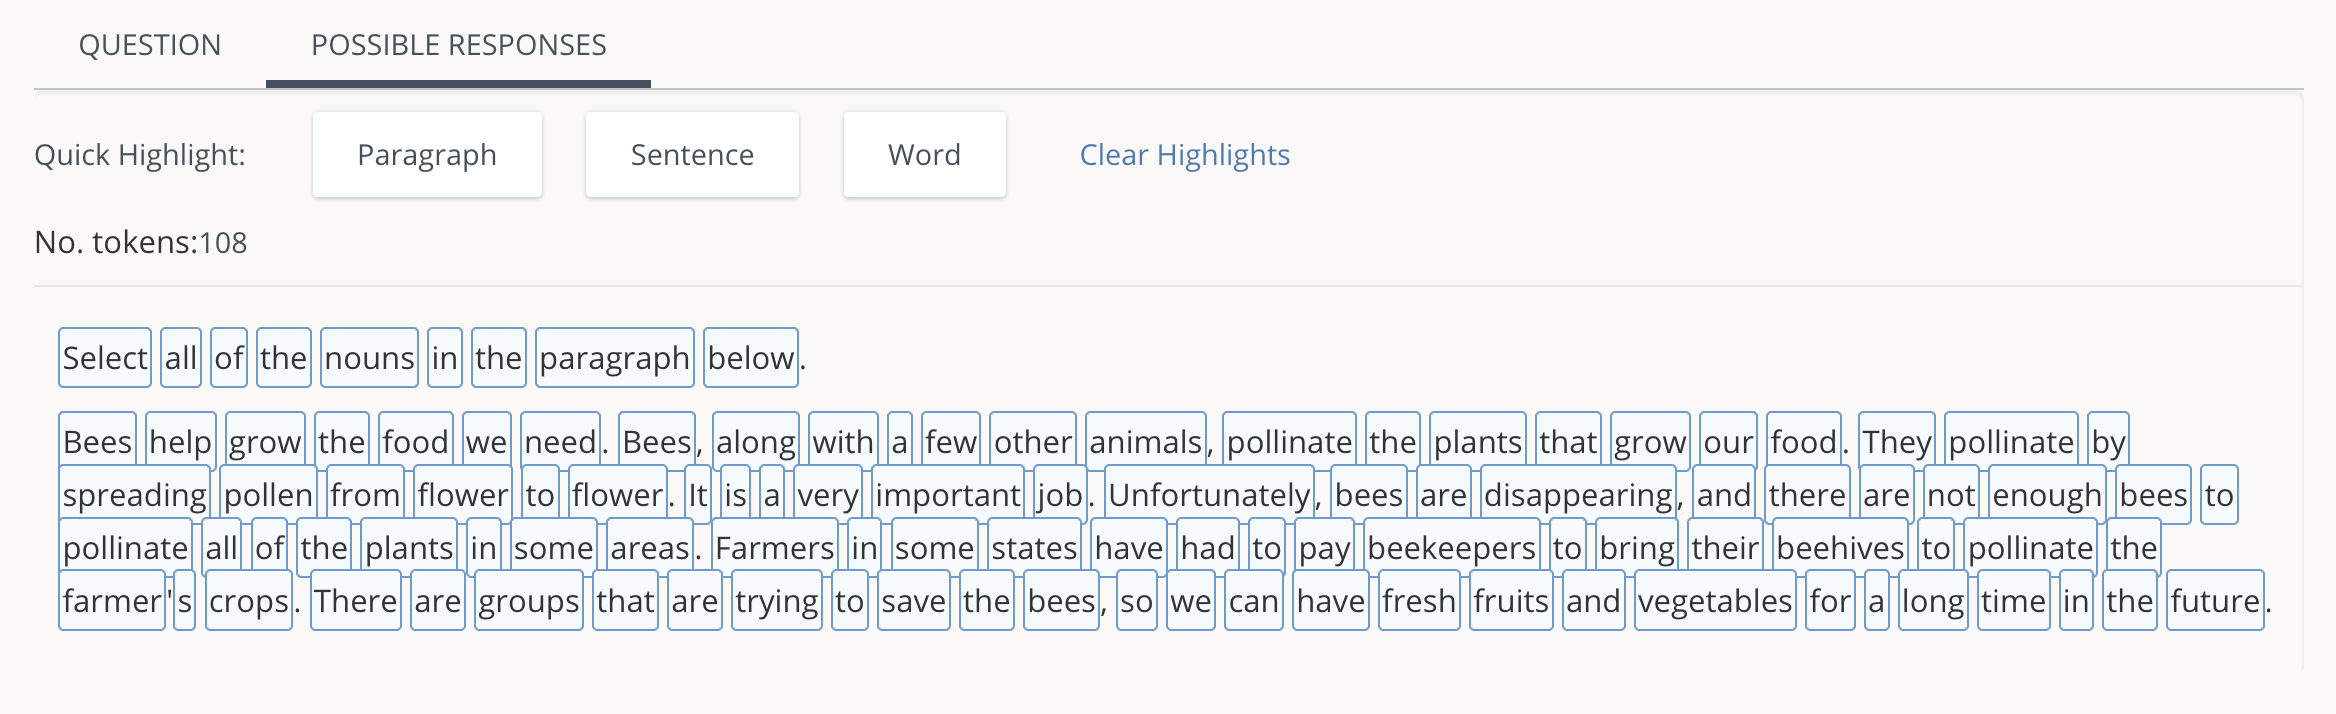Clear all highlights using the link
Image resolution: width=2336 pixels, height=714 pixels.
[x=1184, y=155]
